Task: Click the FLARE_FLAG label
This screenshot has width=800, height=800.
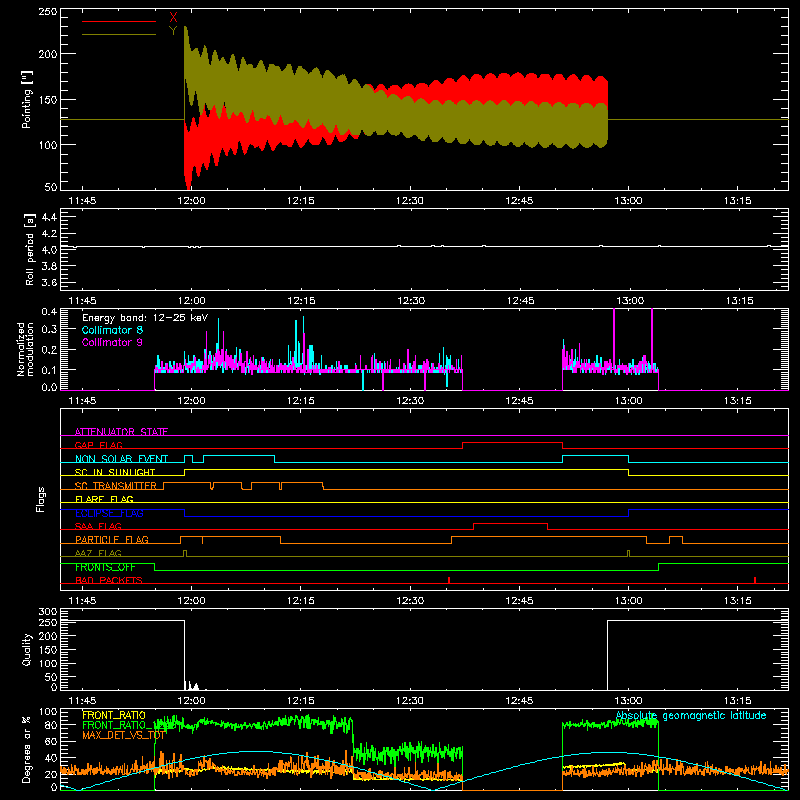Action: (104, 499)
